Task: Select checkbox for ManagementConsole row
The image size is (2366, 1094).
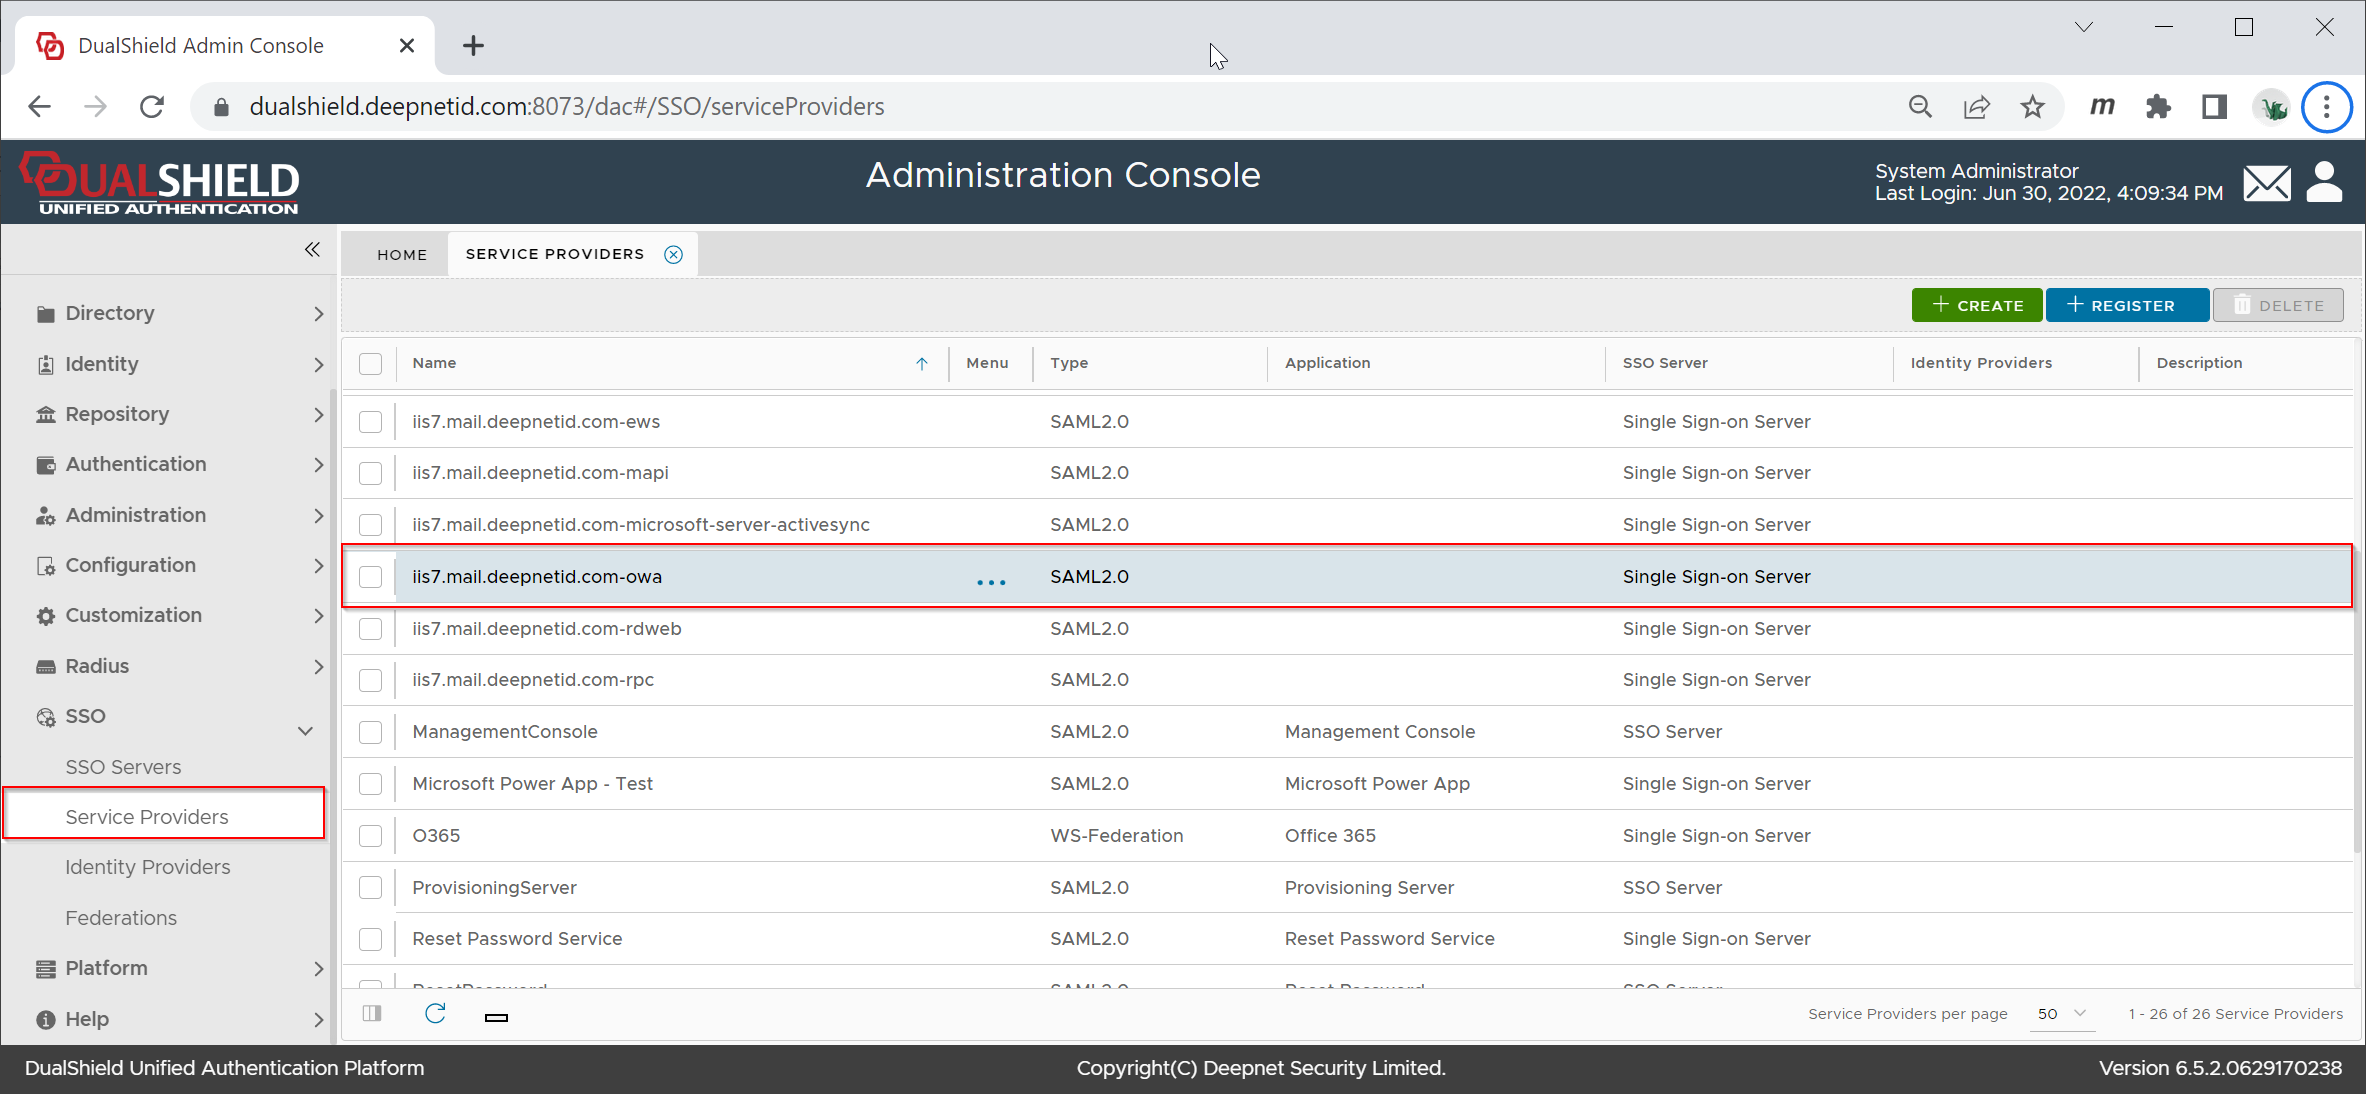Action: pos(371,732)
